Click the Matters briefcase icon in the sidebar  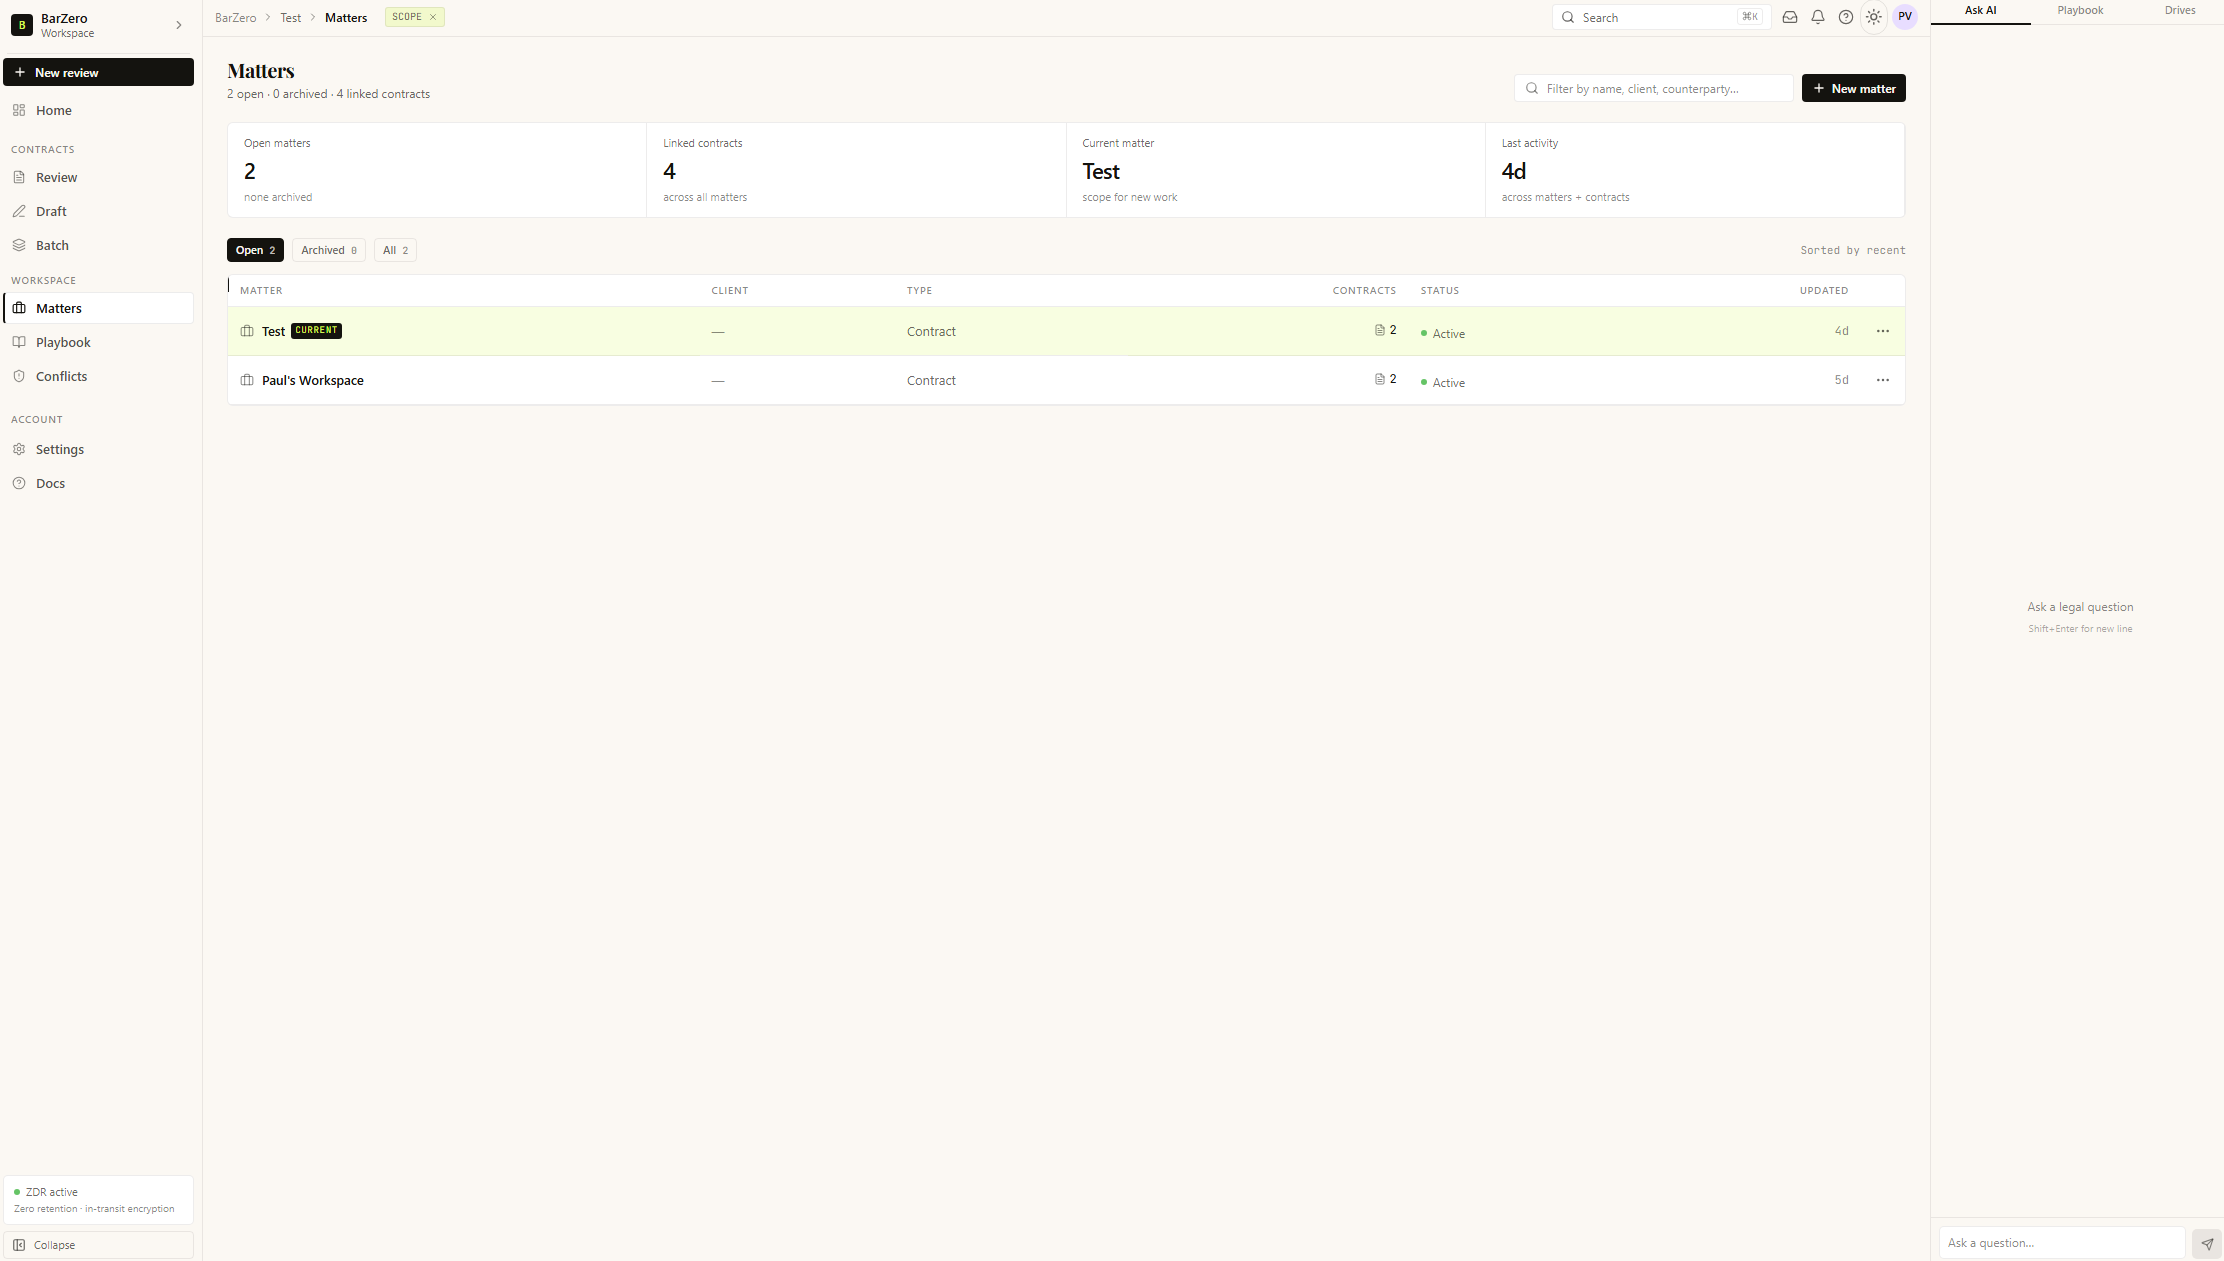(x=21, y=308)
